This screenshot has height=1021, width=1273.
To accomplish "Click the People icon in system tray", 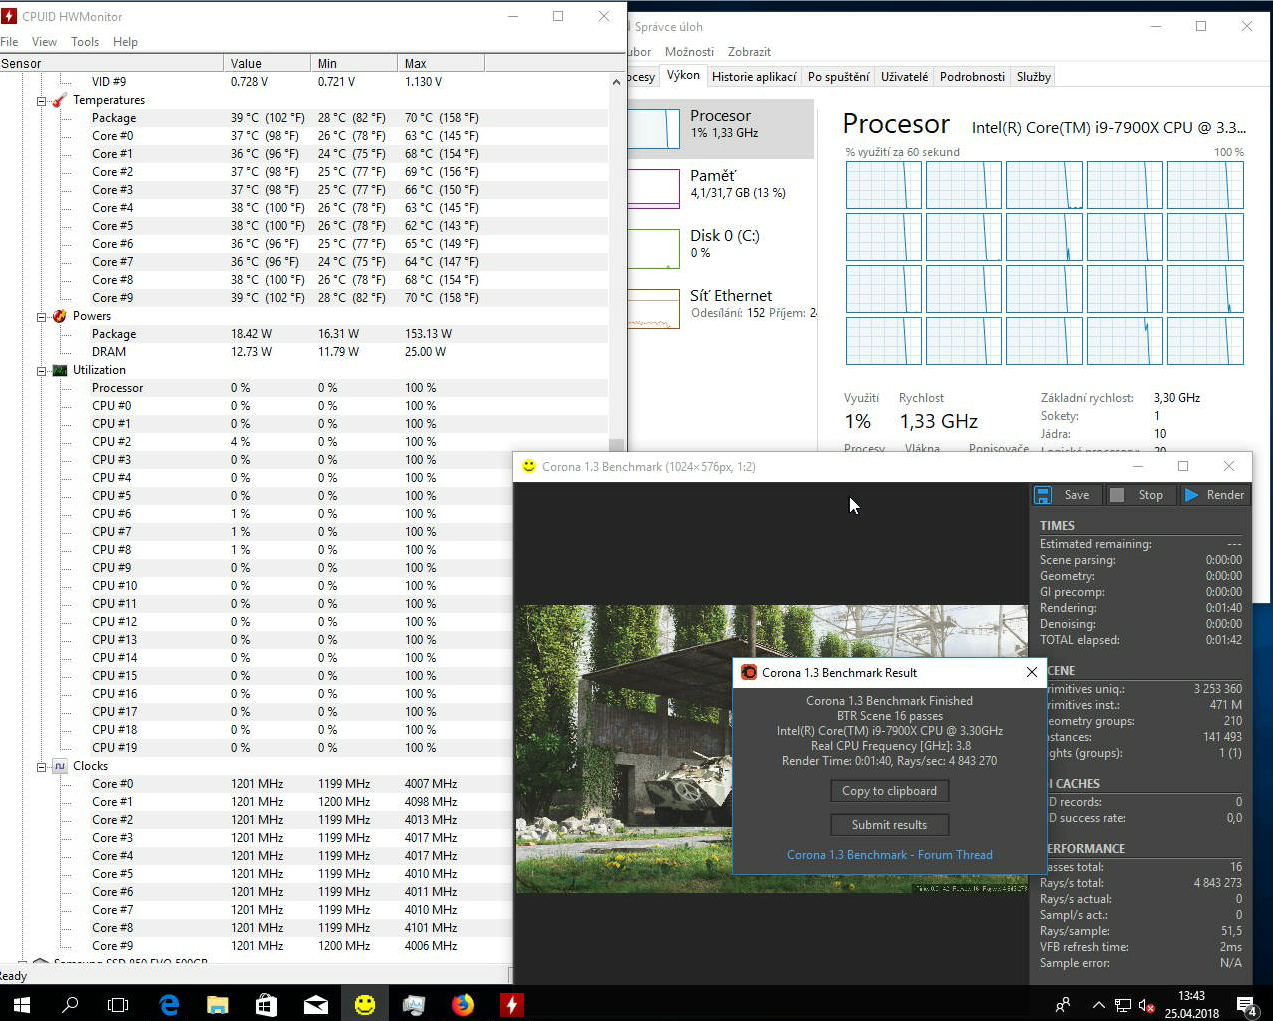I will coord(1063,1004).
